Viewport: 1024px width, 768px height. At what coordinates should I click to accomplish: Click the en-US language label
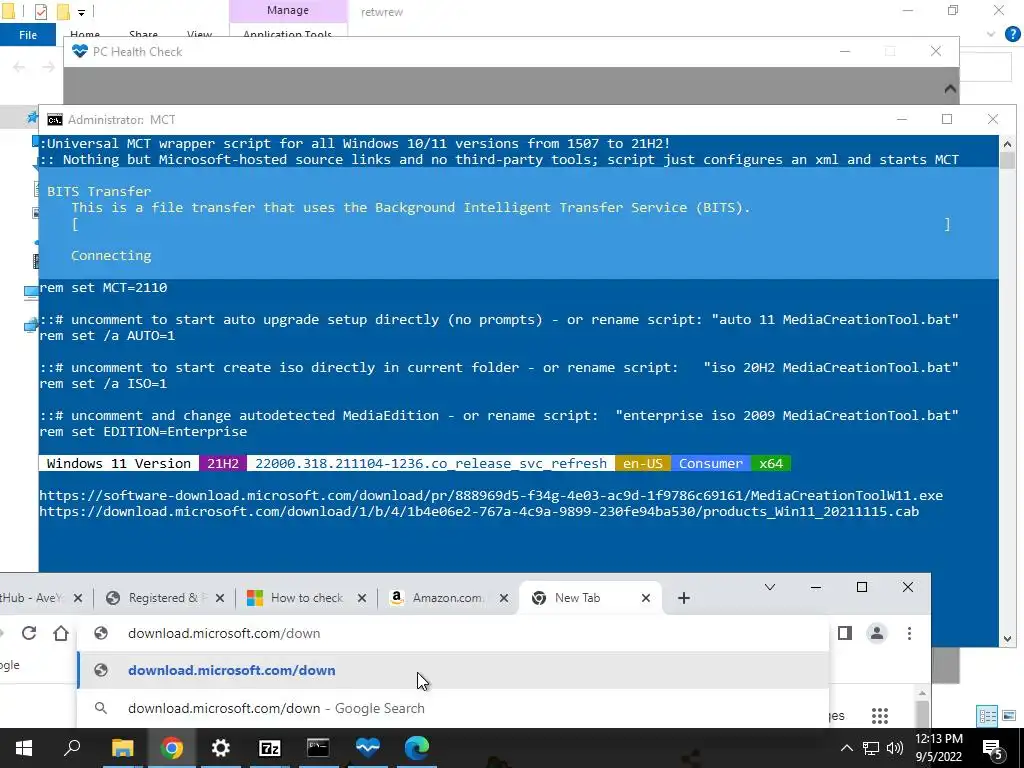tap(643, 464)
